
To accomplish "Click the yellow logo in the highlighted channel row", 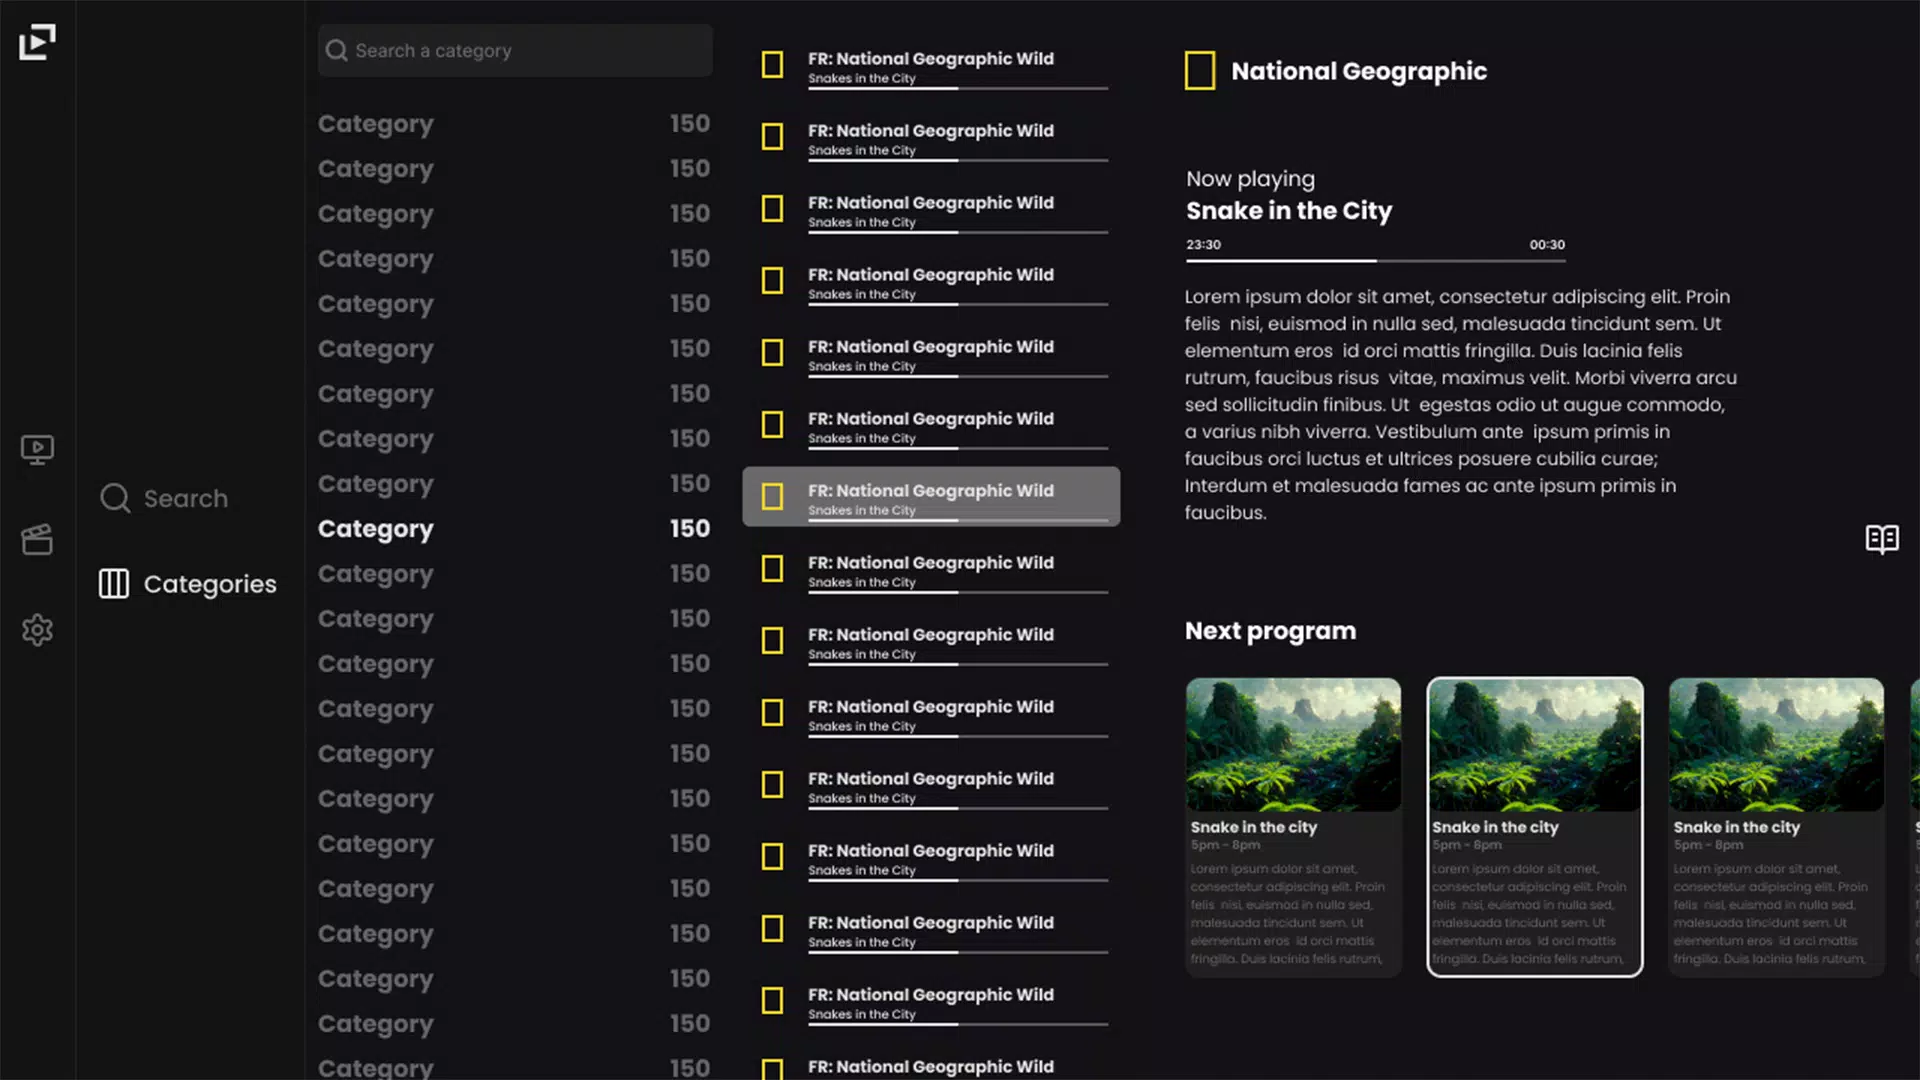I will tap(772, 496).
